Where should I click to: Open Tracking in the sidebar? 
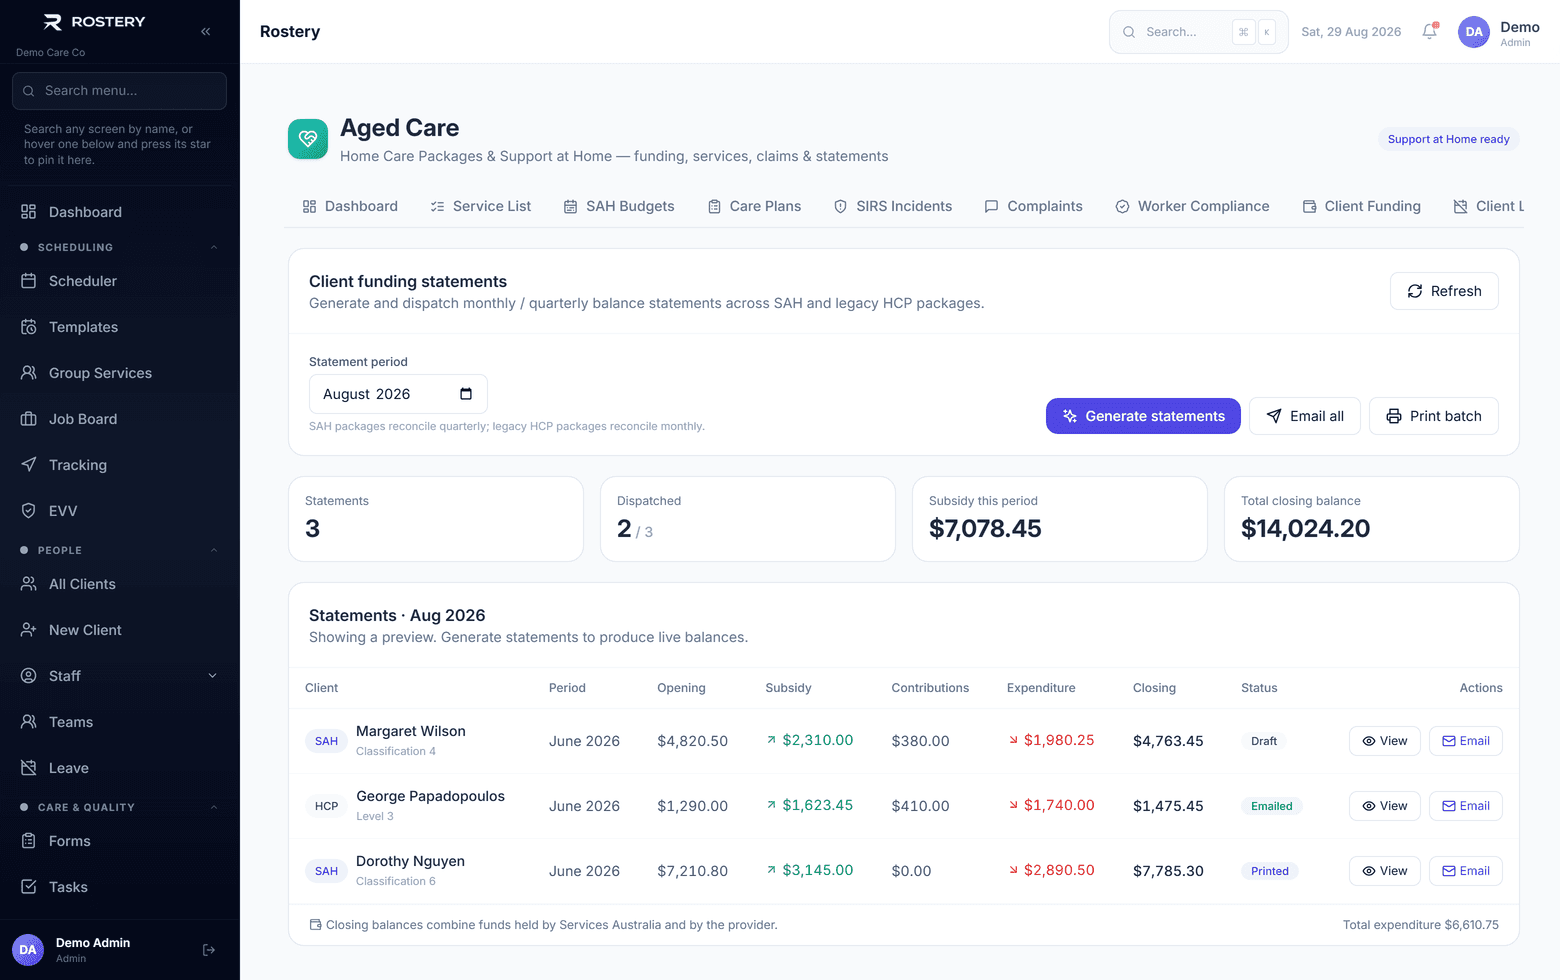click(x=120, y=465)
